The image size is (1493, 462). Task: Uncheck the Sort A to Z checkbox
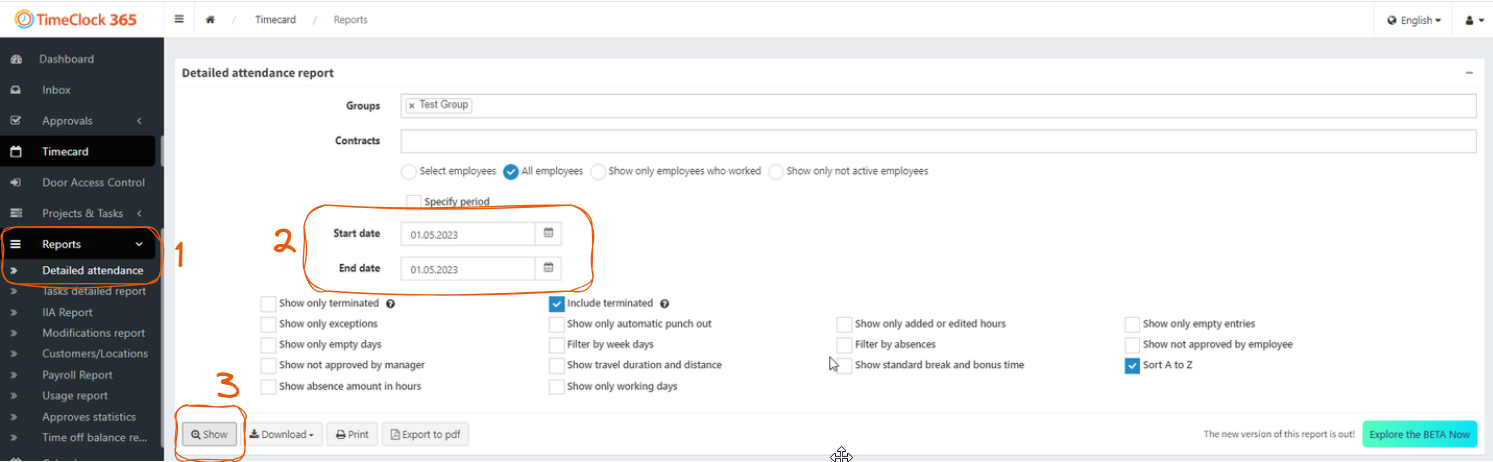click(1132, 365)
